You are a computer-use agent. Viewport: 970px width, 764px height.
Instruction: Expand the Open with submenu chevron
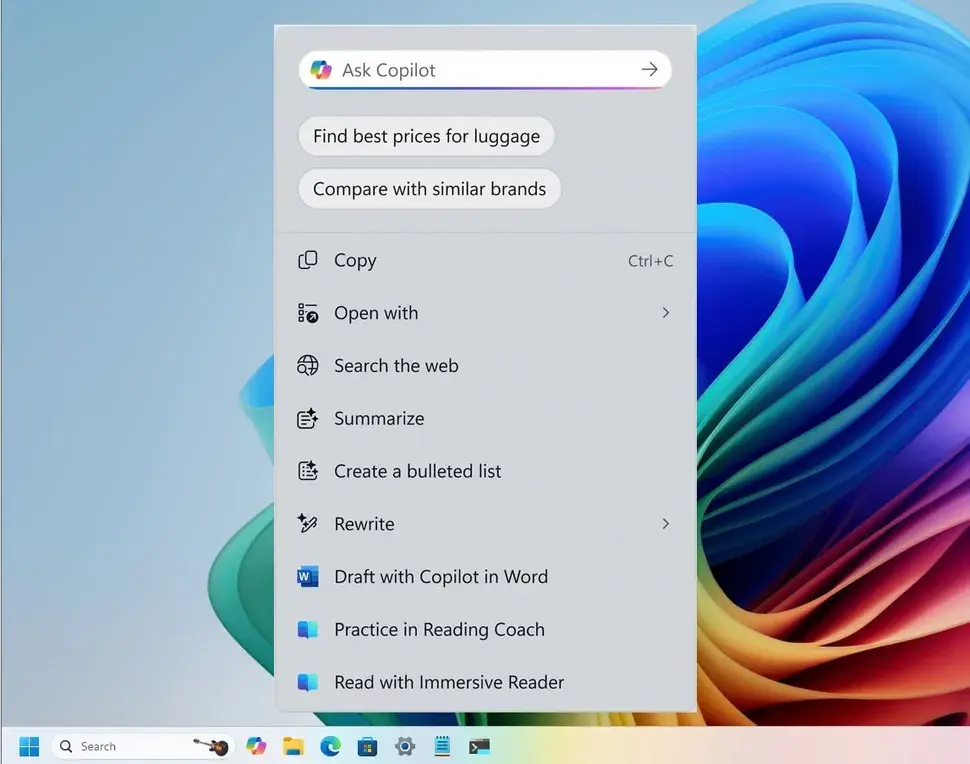point(666,313)
